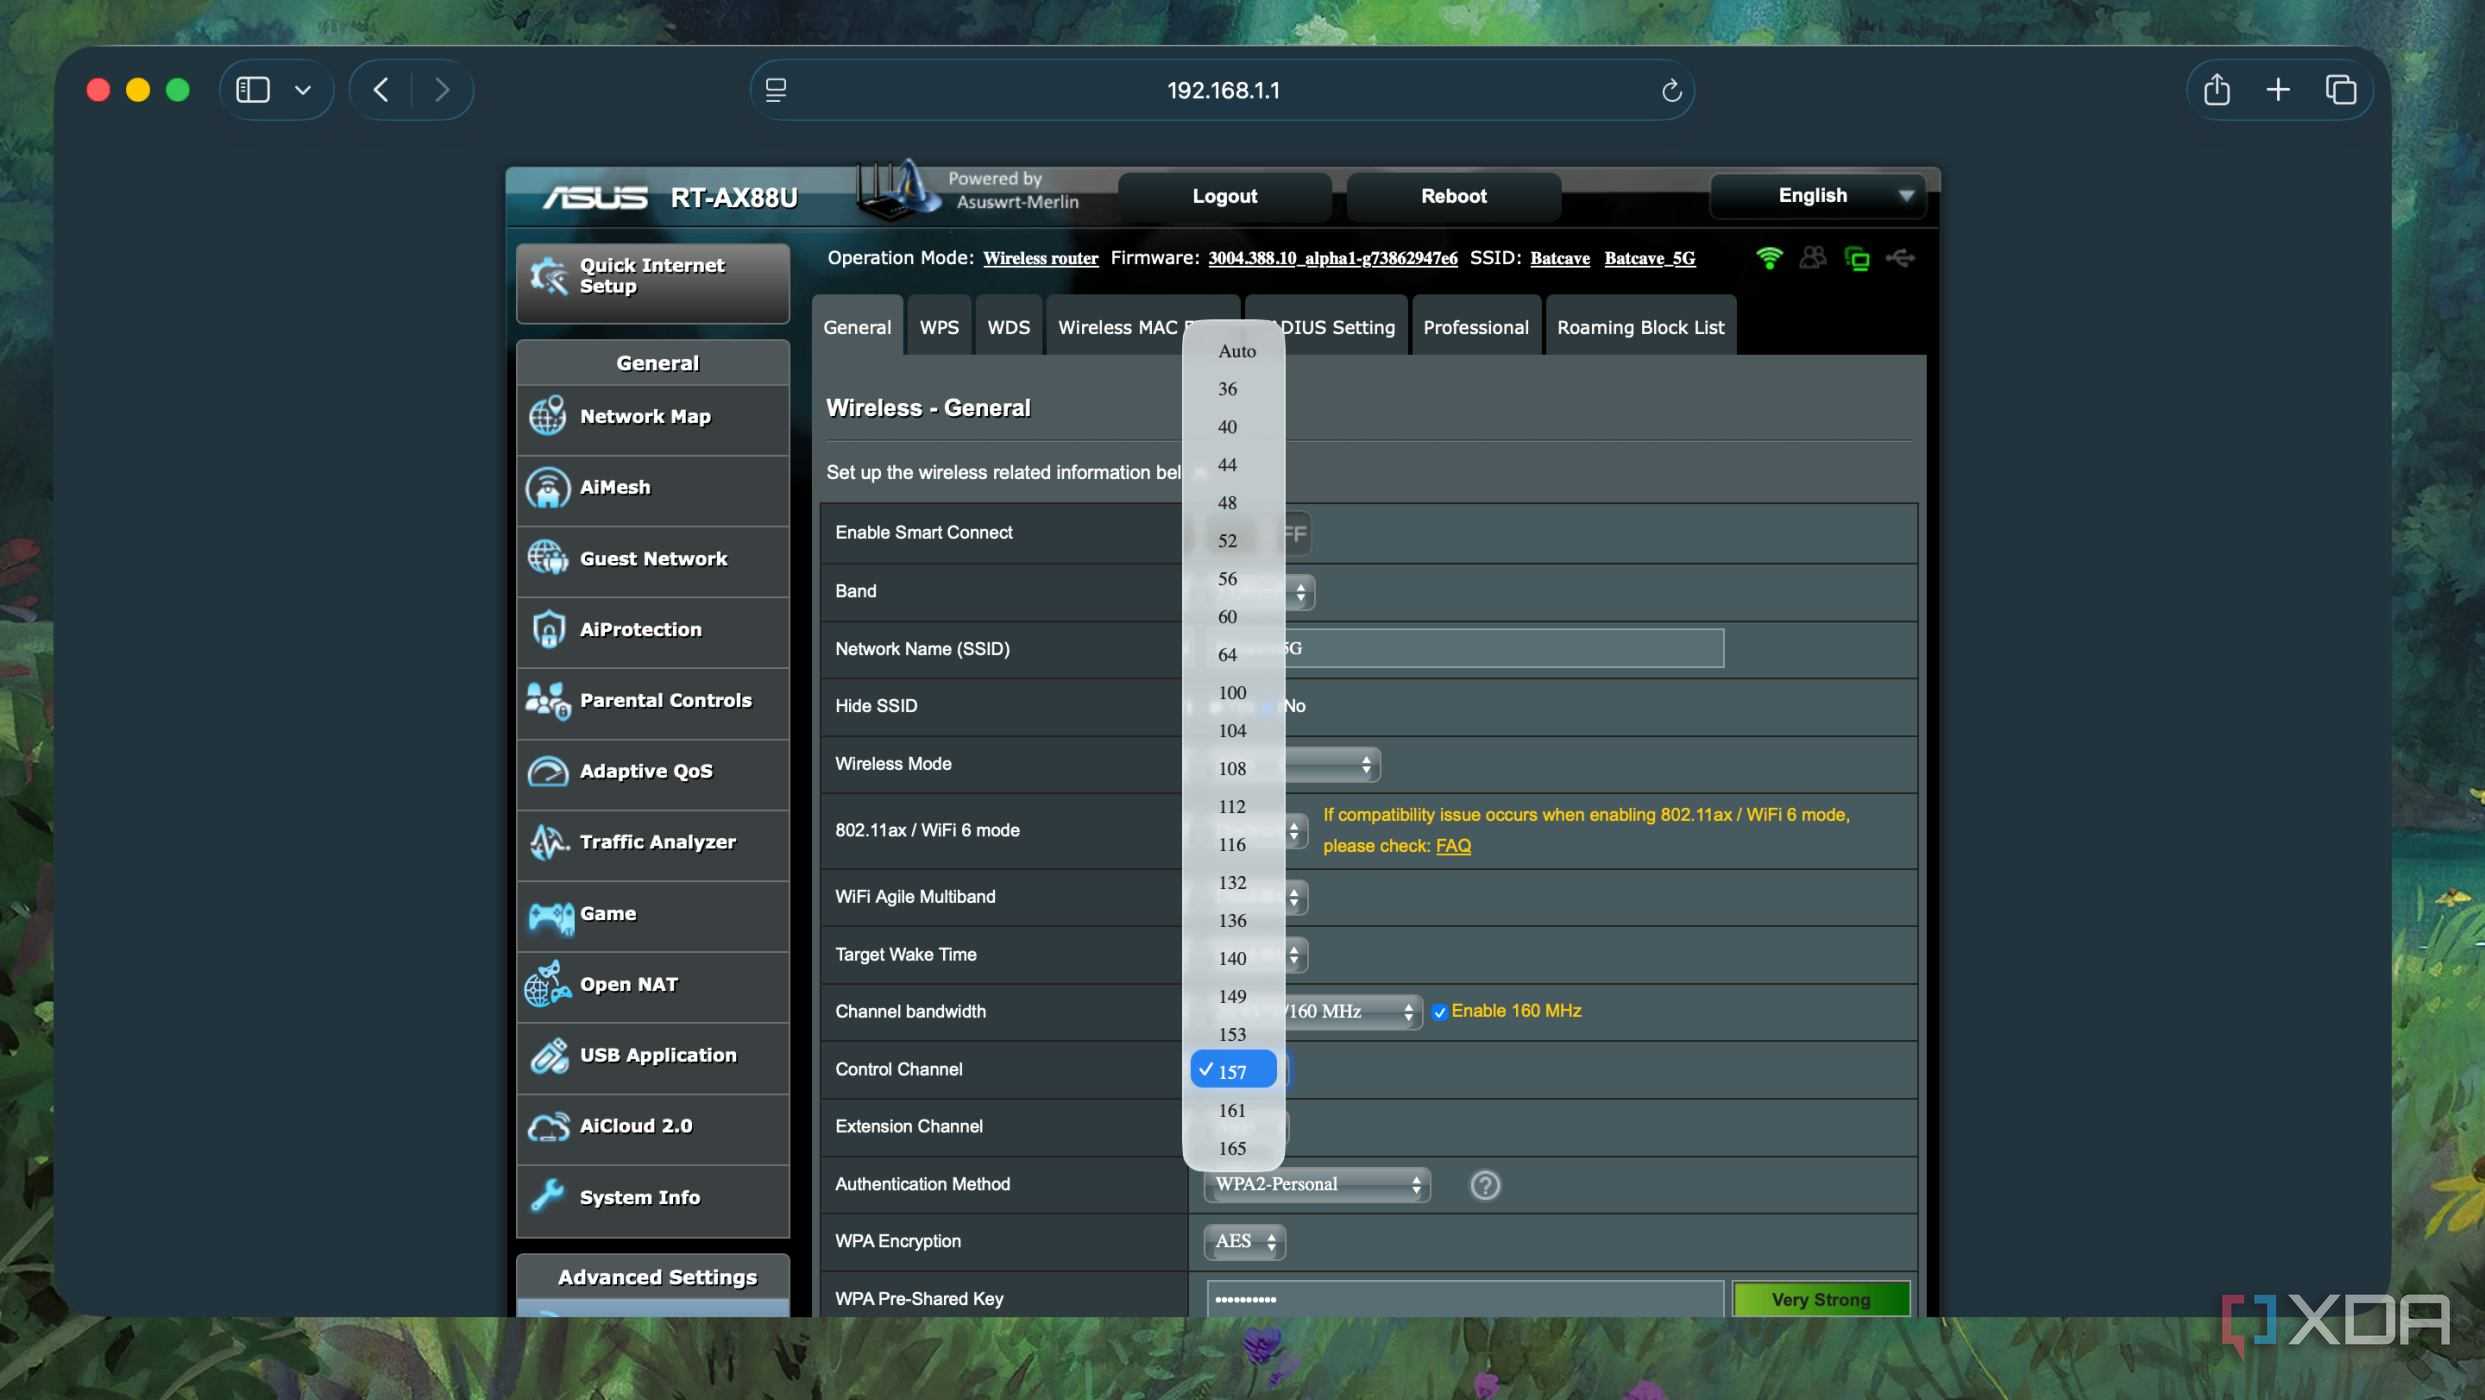Click the Safari share icon
2485x1400 pixels.
point(2216,89)
